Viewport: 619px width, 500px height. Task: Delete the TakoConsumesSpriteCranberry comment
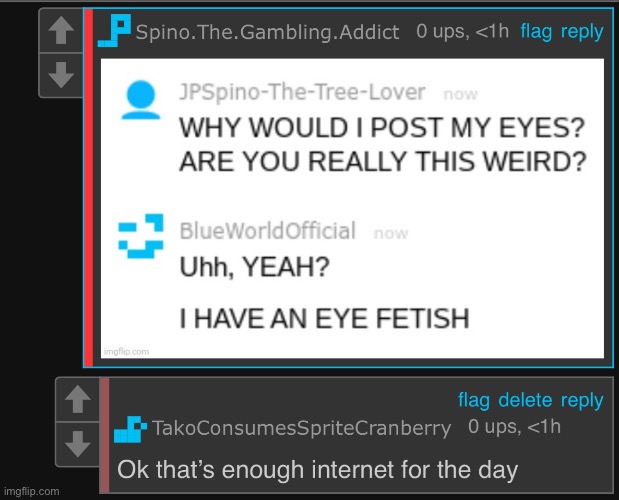click(525, 400)
